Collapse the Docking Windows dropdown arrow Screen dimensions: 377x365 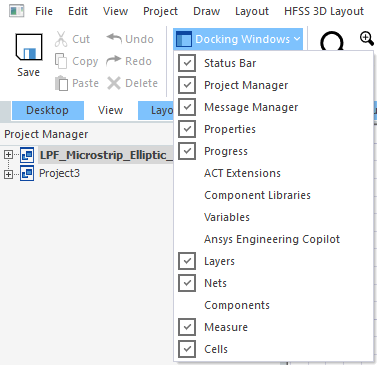tap(297, 39)
